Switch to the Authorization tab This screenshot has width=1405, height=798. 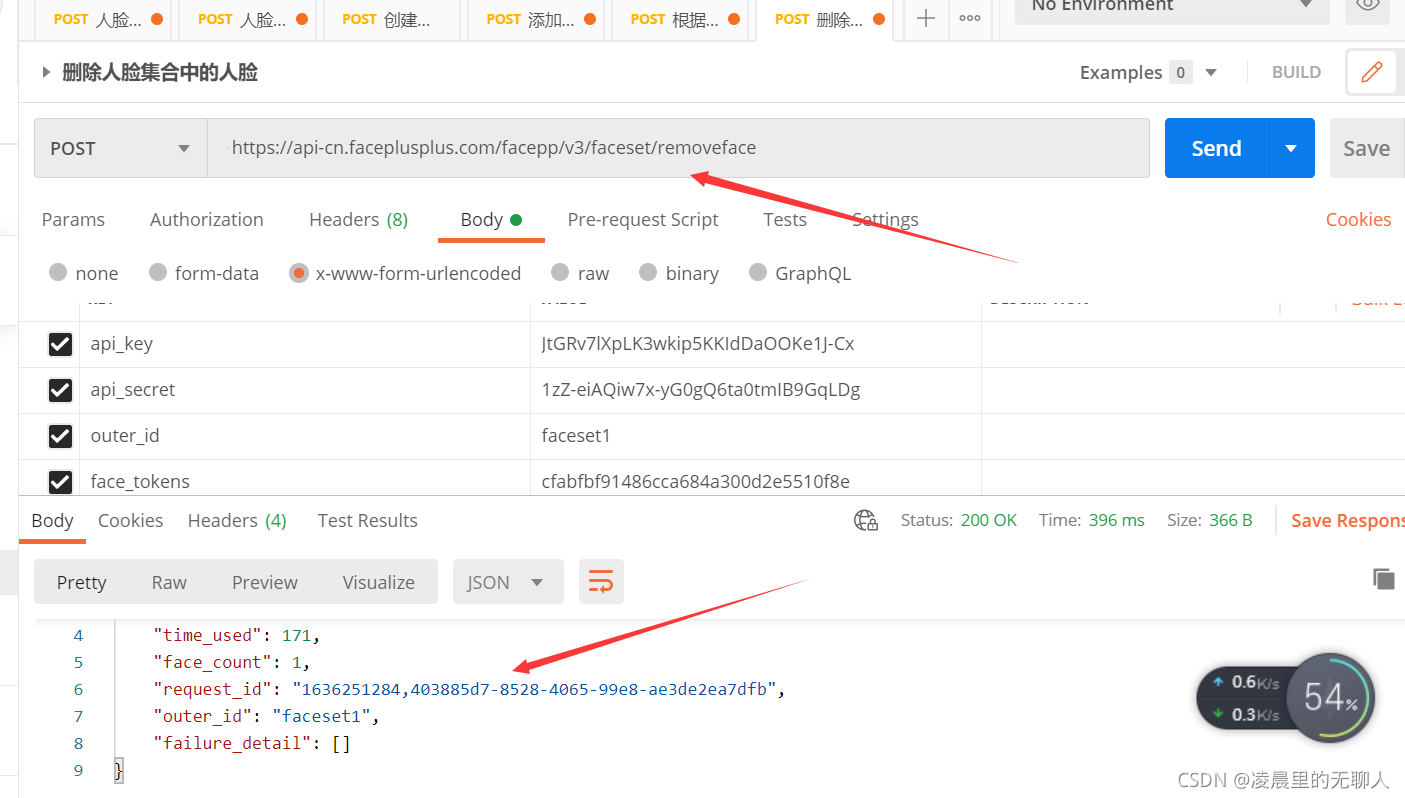point(207,220)
